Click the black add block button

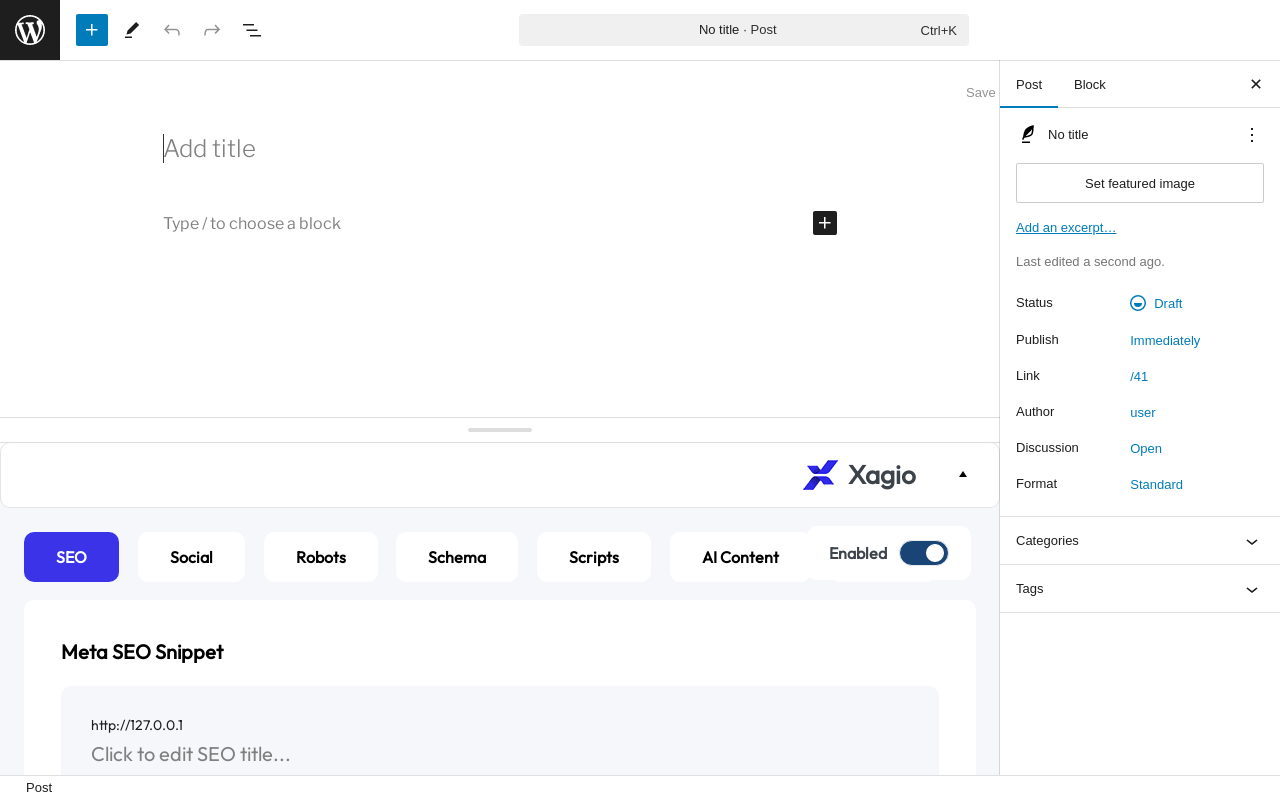[x=825, y=223]
